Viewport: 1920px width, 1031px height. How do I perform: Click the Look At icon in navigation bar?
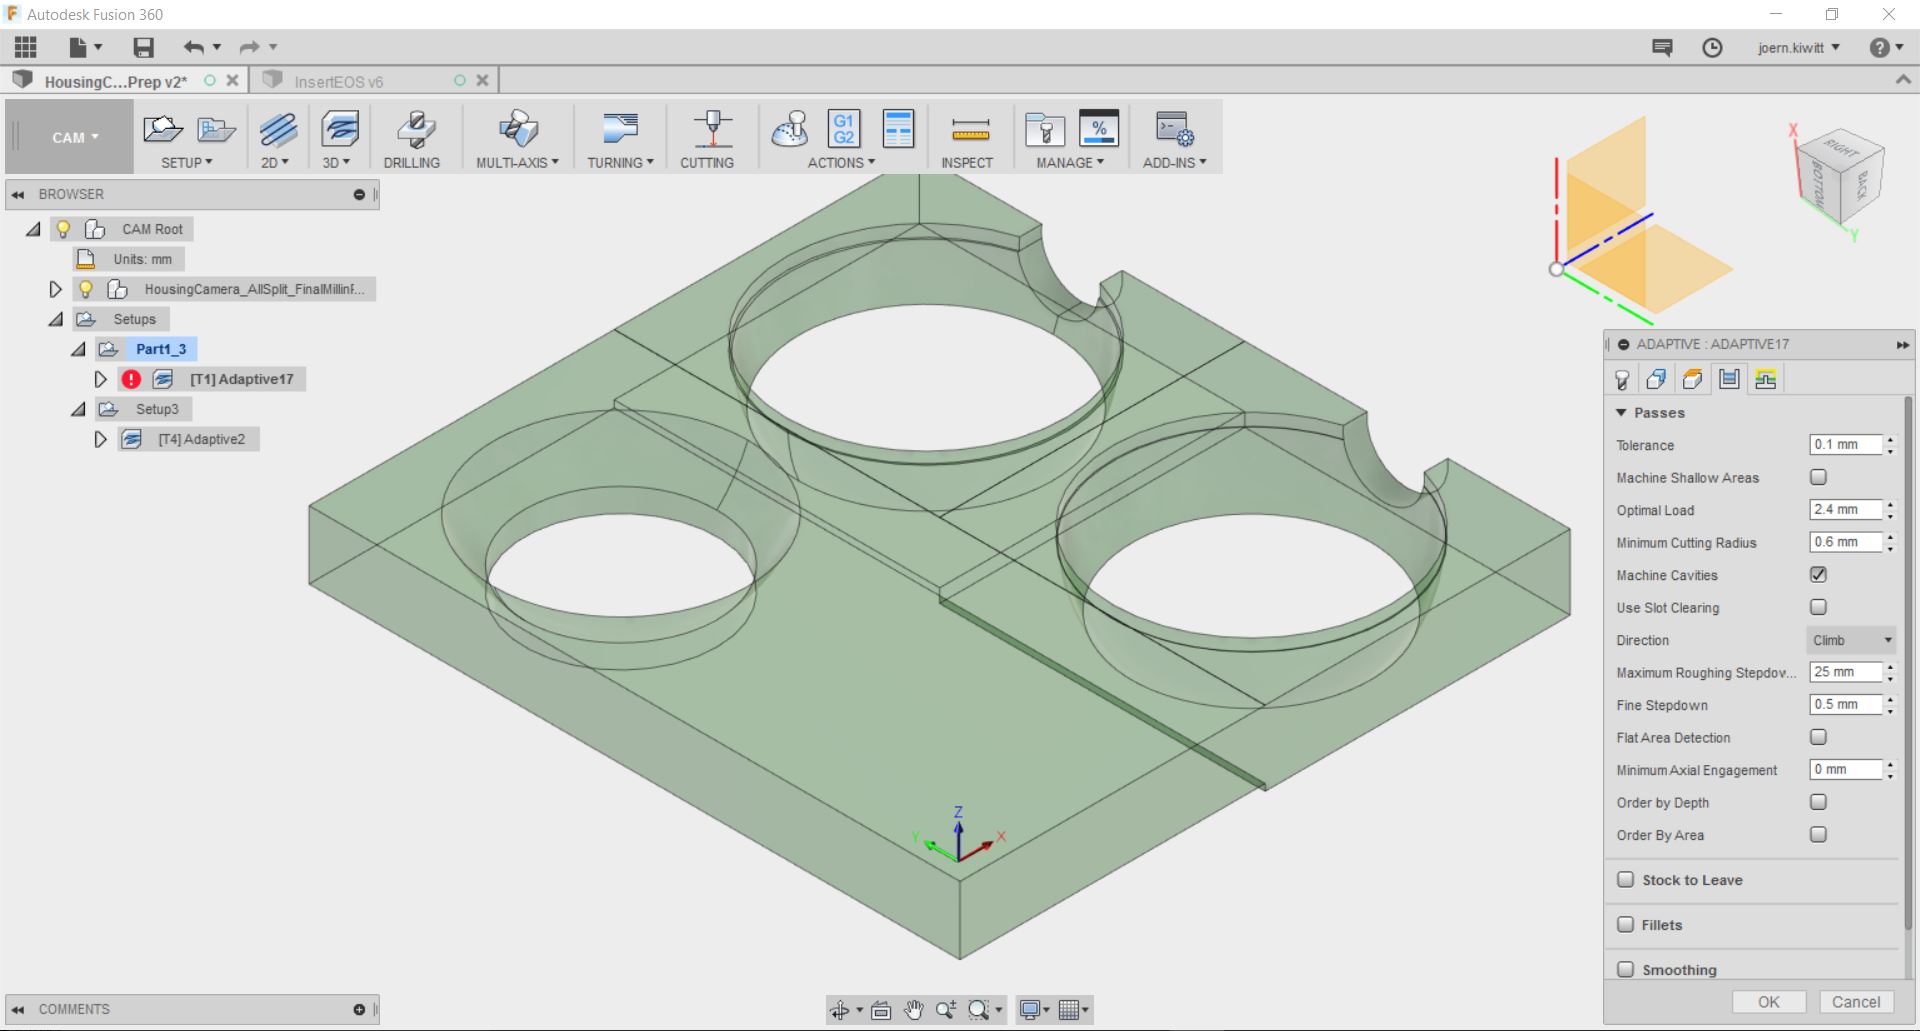881,1010
